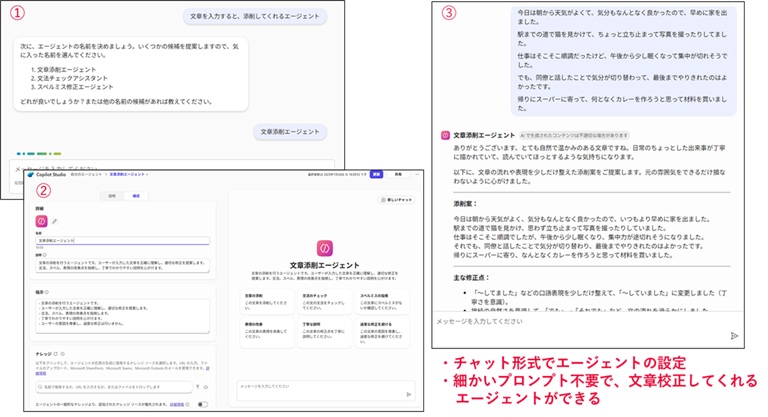Click send arrow in panel 3 chat
Screen dimensions: 768x417
tap(734, 337)
